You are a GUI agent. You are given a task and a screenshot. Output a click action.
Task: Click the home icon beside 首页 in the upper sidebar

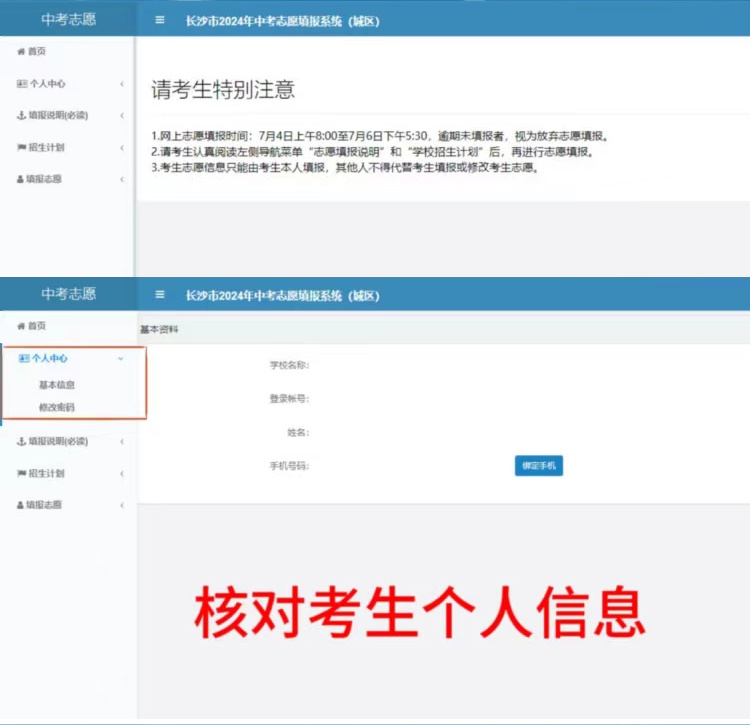coord(21,52)
